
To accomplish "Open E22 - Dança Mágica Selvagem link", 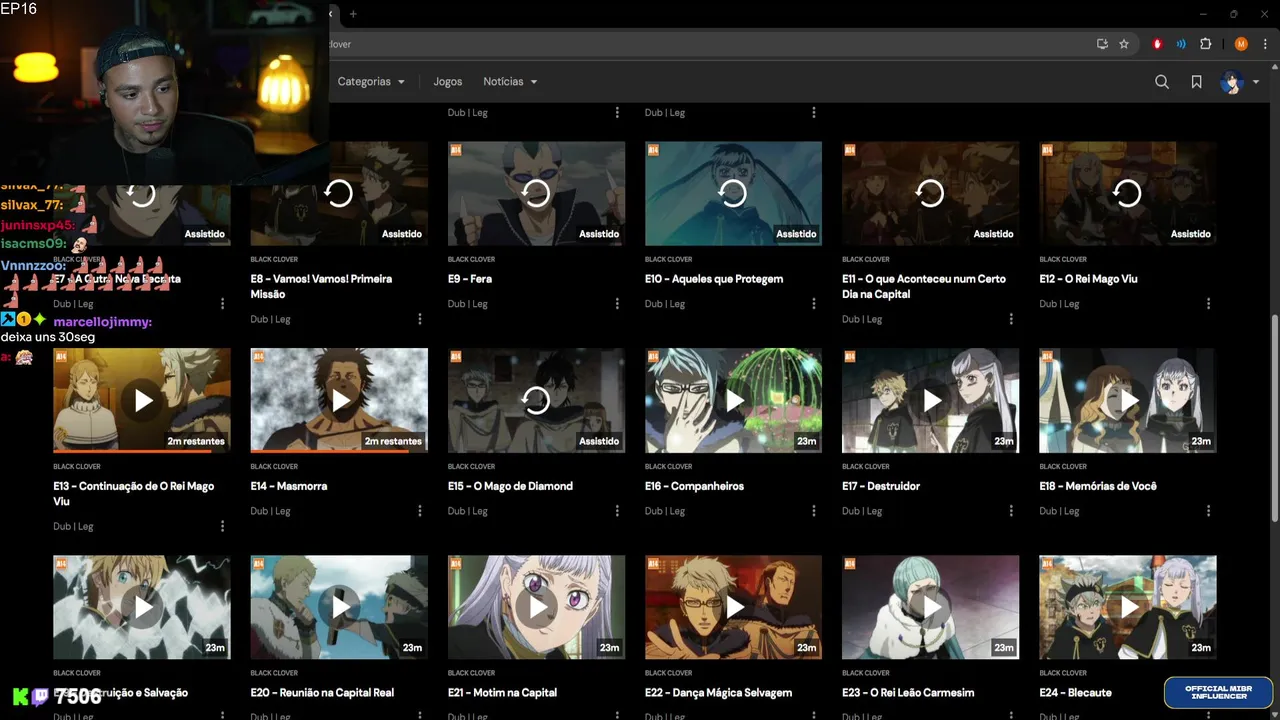I will click(718, 693).
